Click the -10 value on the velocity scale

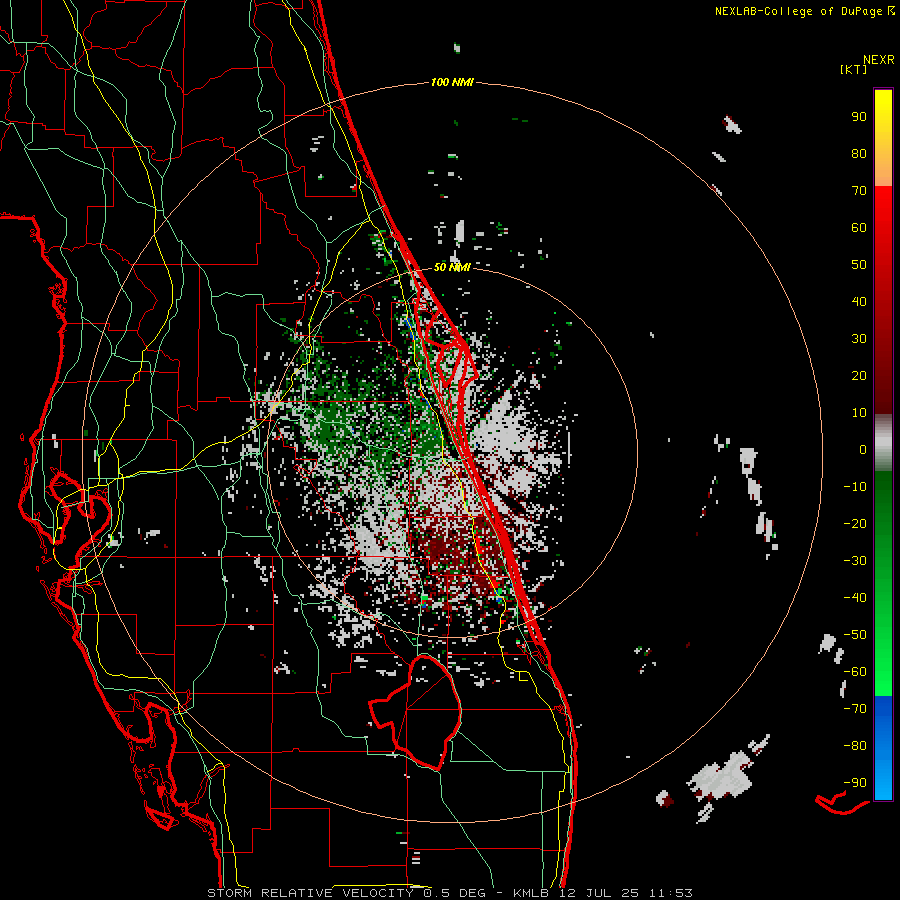[855, 487]
